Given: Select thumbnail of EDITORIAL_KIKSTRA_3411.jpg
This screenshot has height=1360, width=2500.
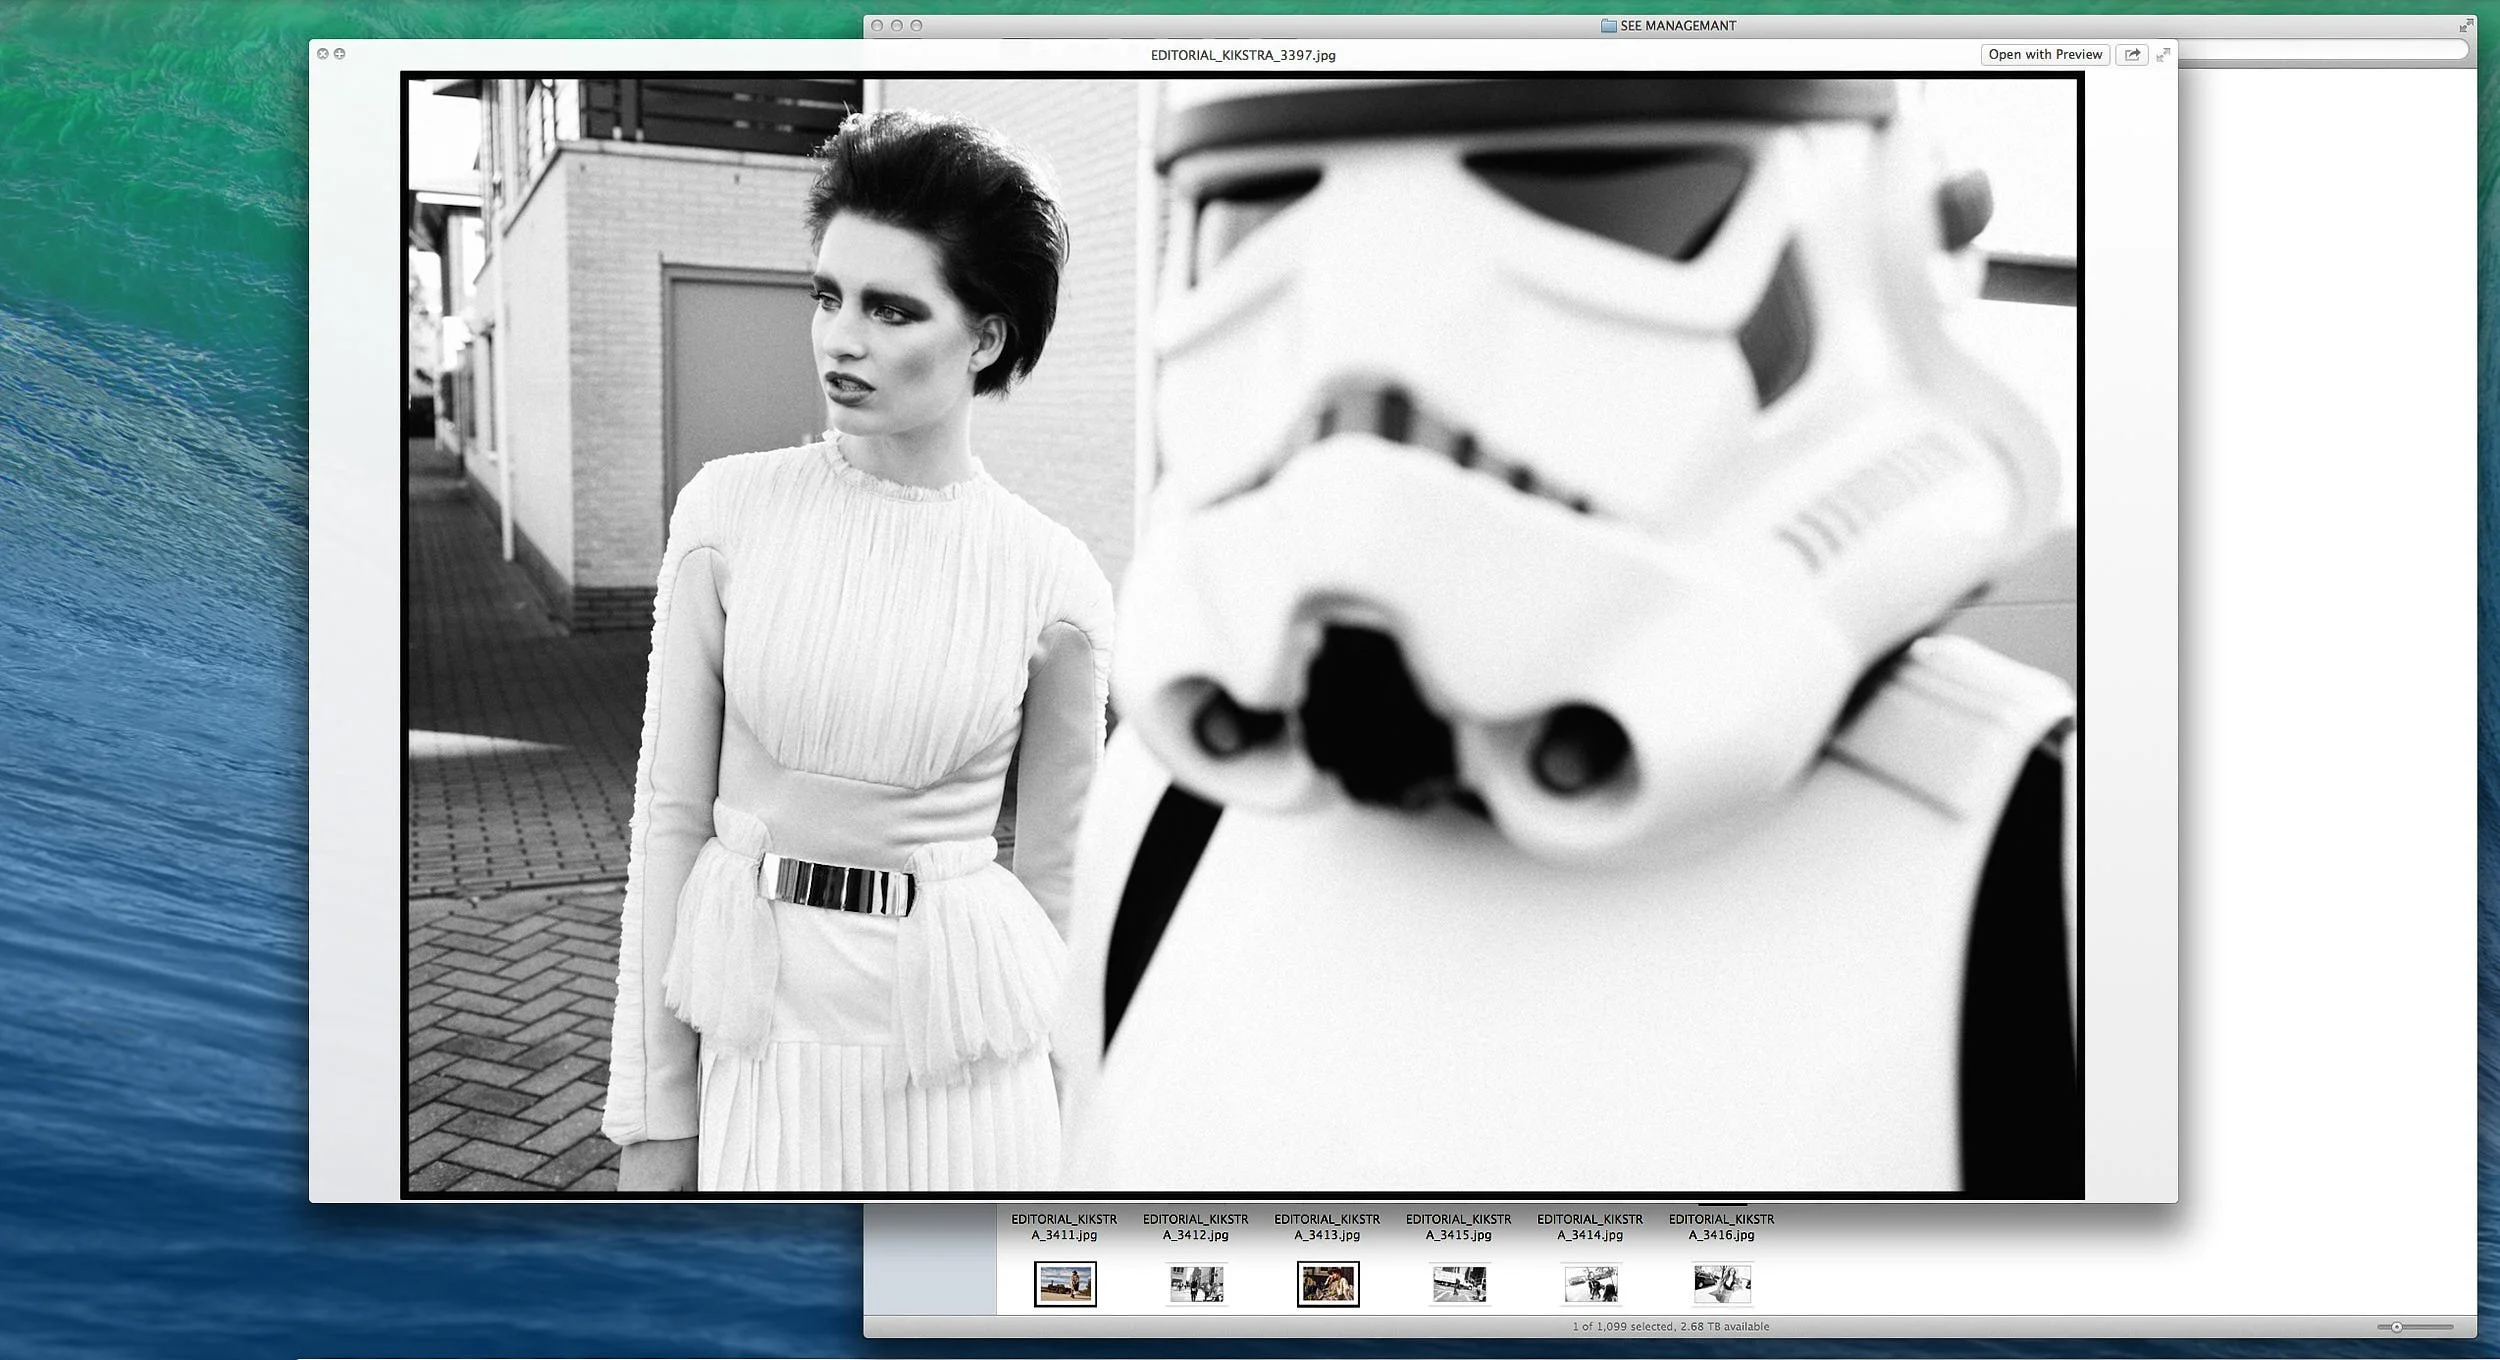Looking at the screenshot, I should point(1065,1284).
